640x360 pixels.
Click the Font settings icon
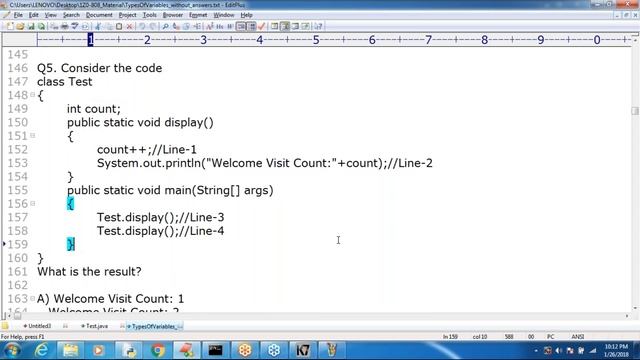click(x=209, y=27)
